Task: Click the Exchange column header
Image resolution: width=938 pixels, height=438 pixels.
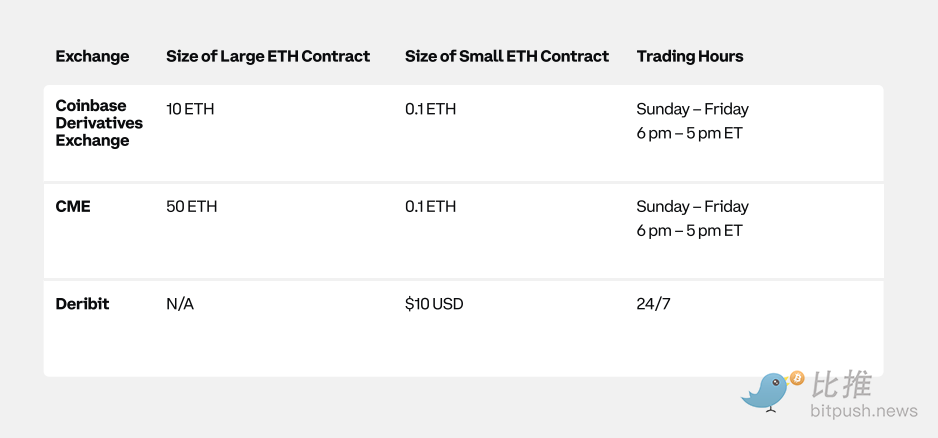Action: tap(92, 56)
